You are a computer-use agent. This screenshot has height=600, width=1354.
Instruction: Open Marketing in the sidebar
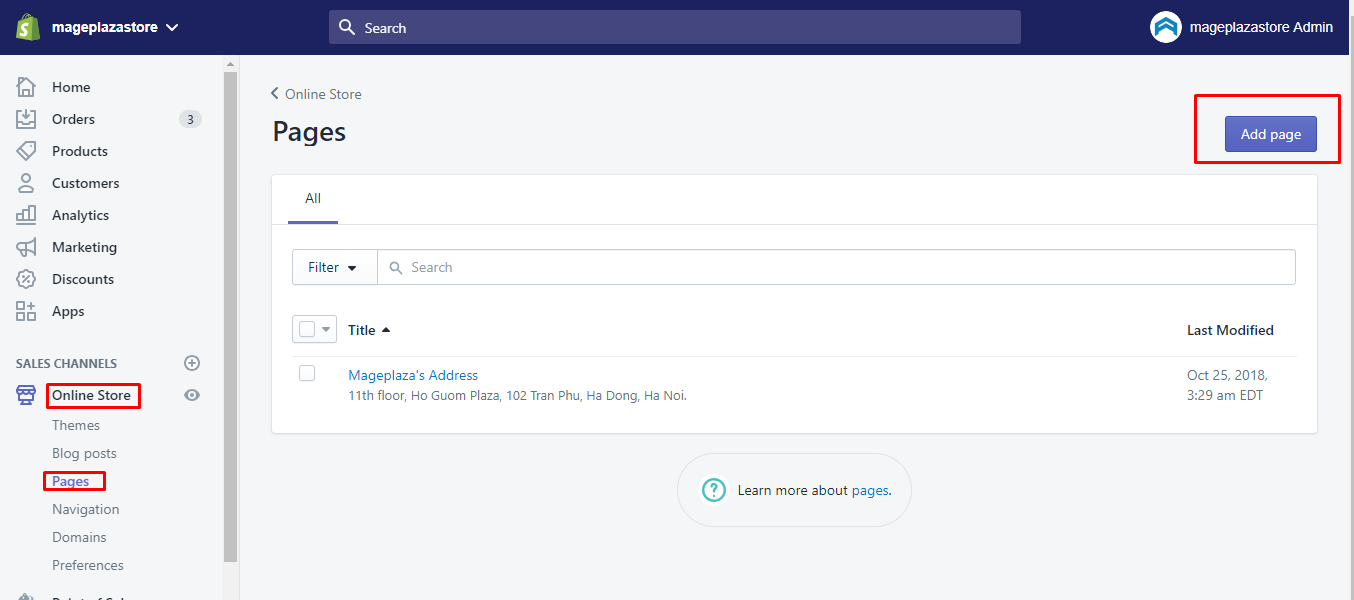click(84, 247)
